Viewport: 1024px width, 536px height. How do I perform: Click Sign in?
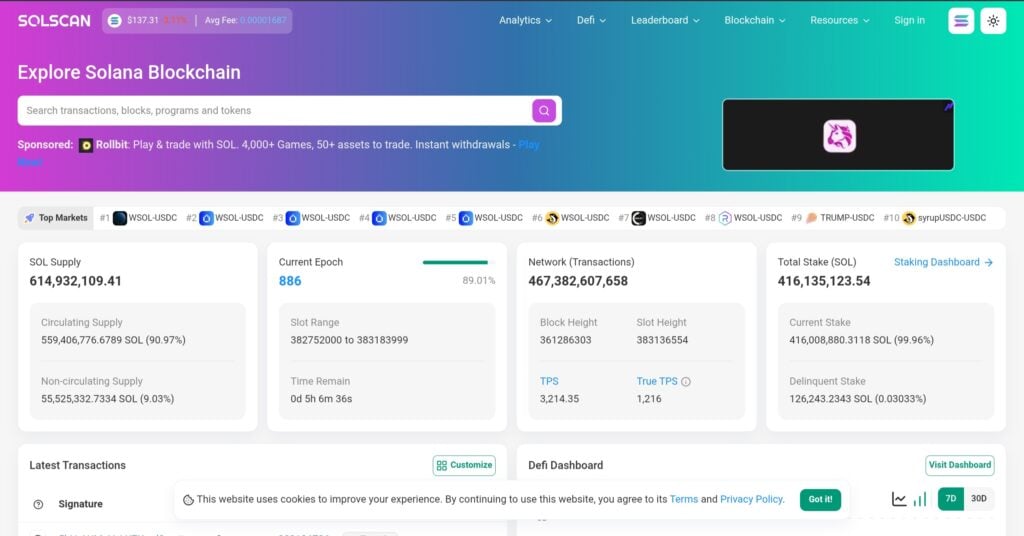point(909,21)
